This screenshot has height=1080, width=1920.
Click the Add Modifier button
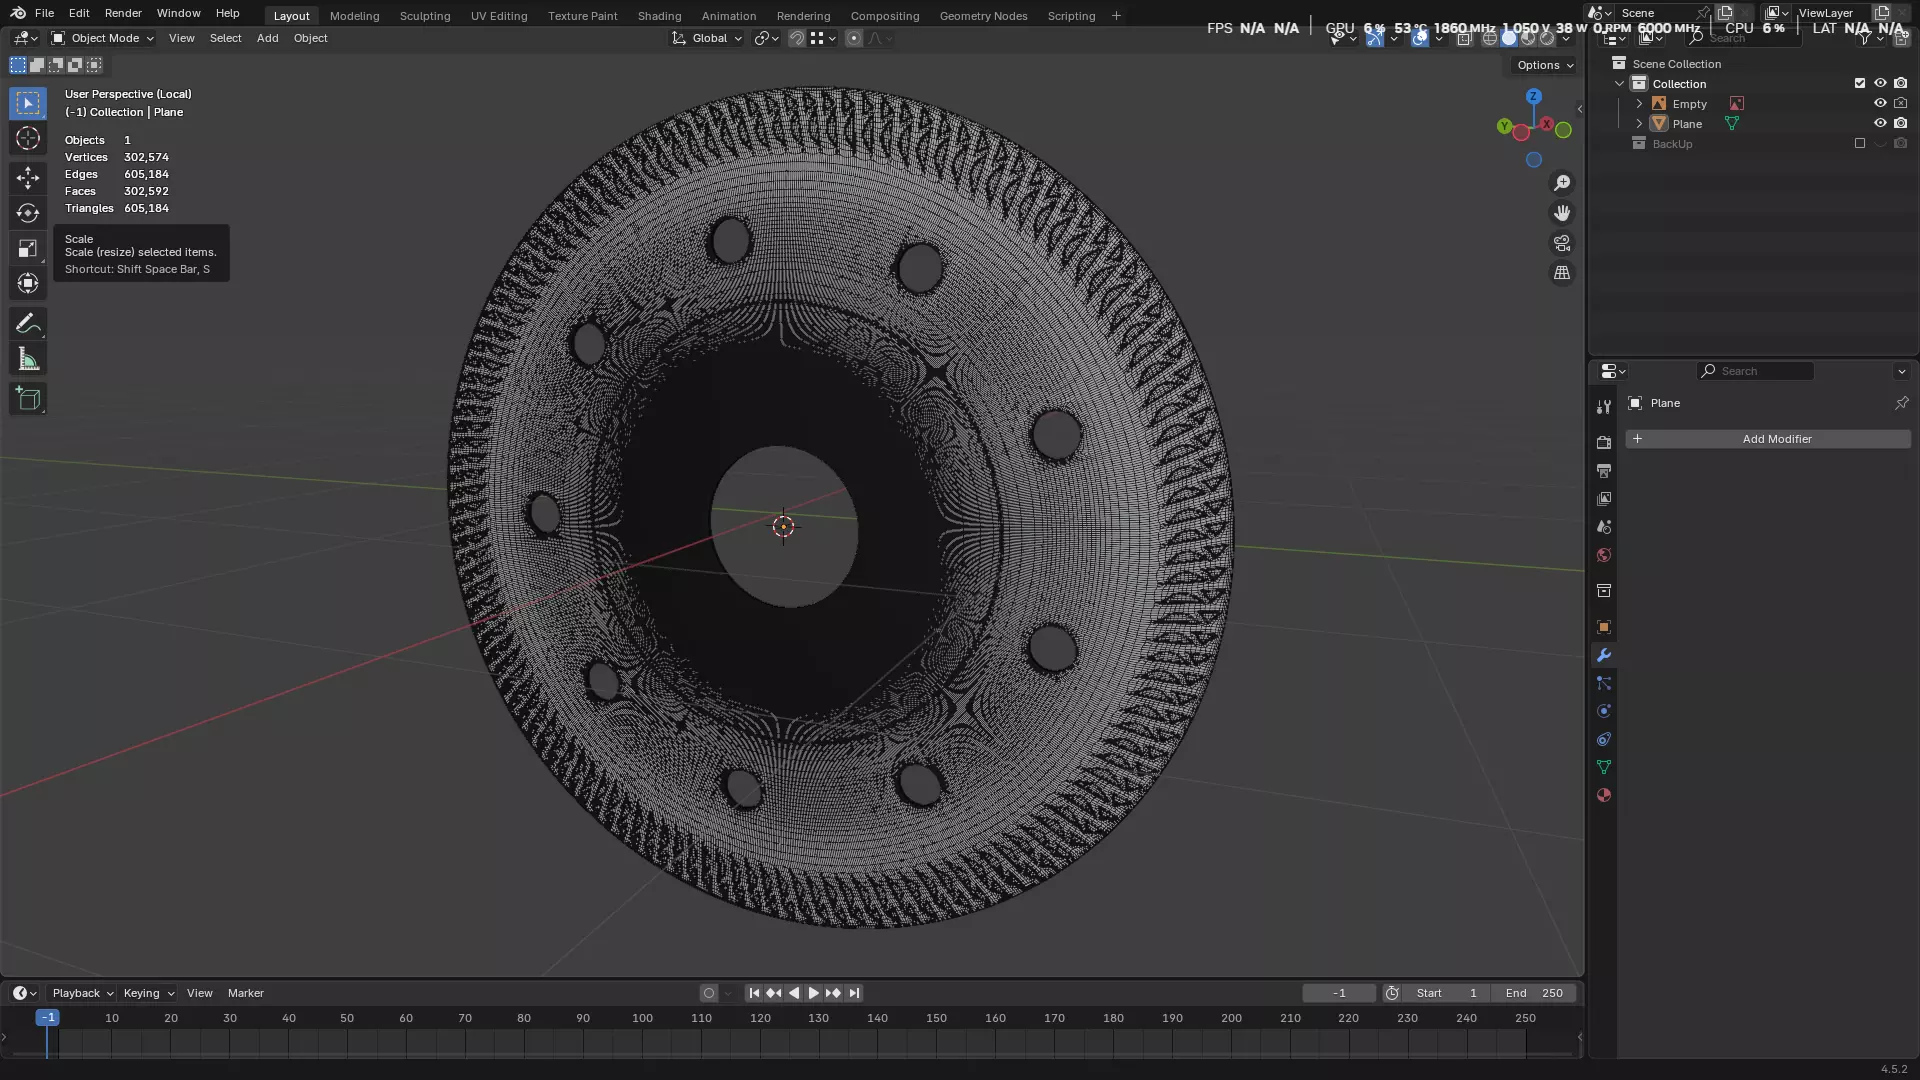(1767, 439)
